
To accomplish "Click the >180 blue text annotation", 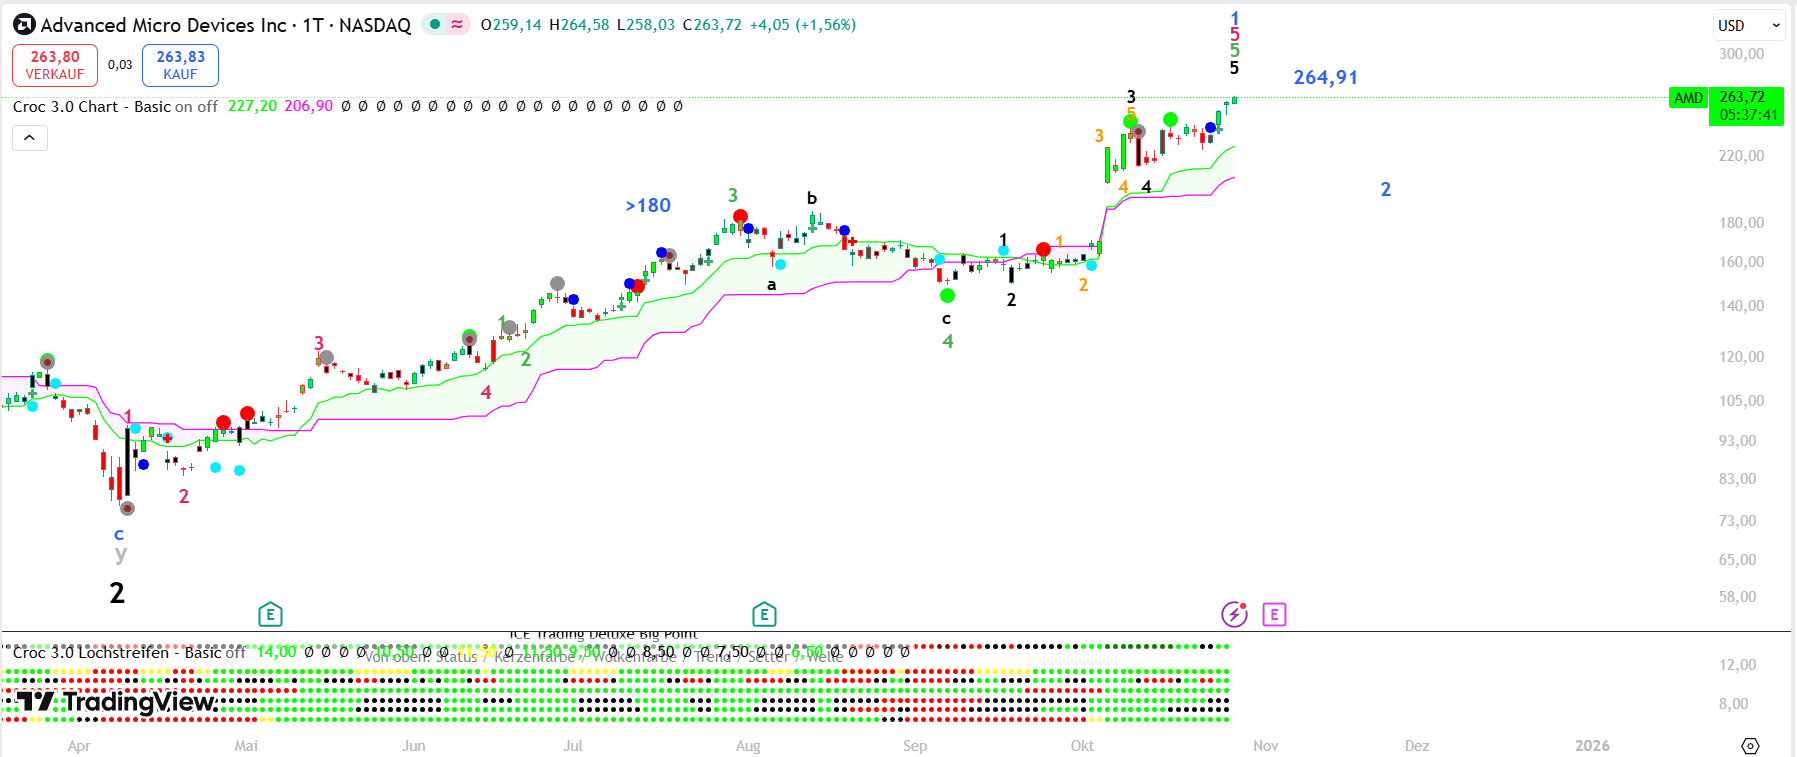I will 648,206.
